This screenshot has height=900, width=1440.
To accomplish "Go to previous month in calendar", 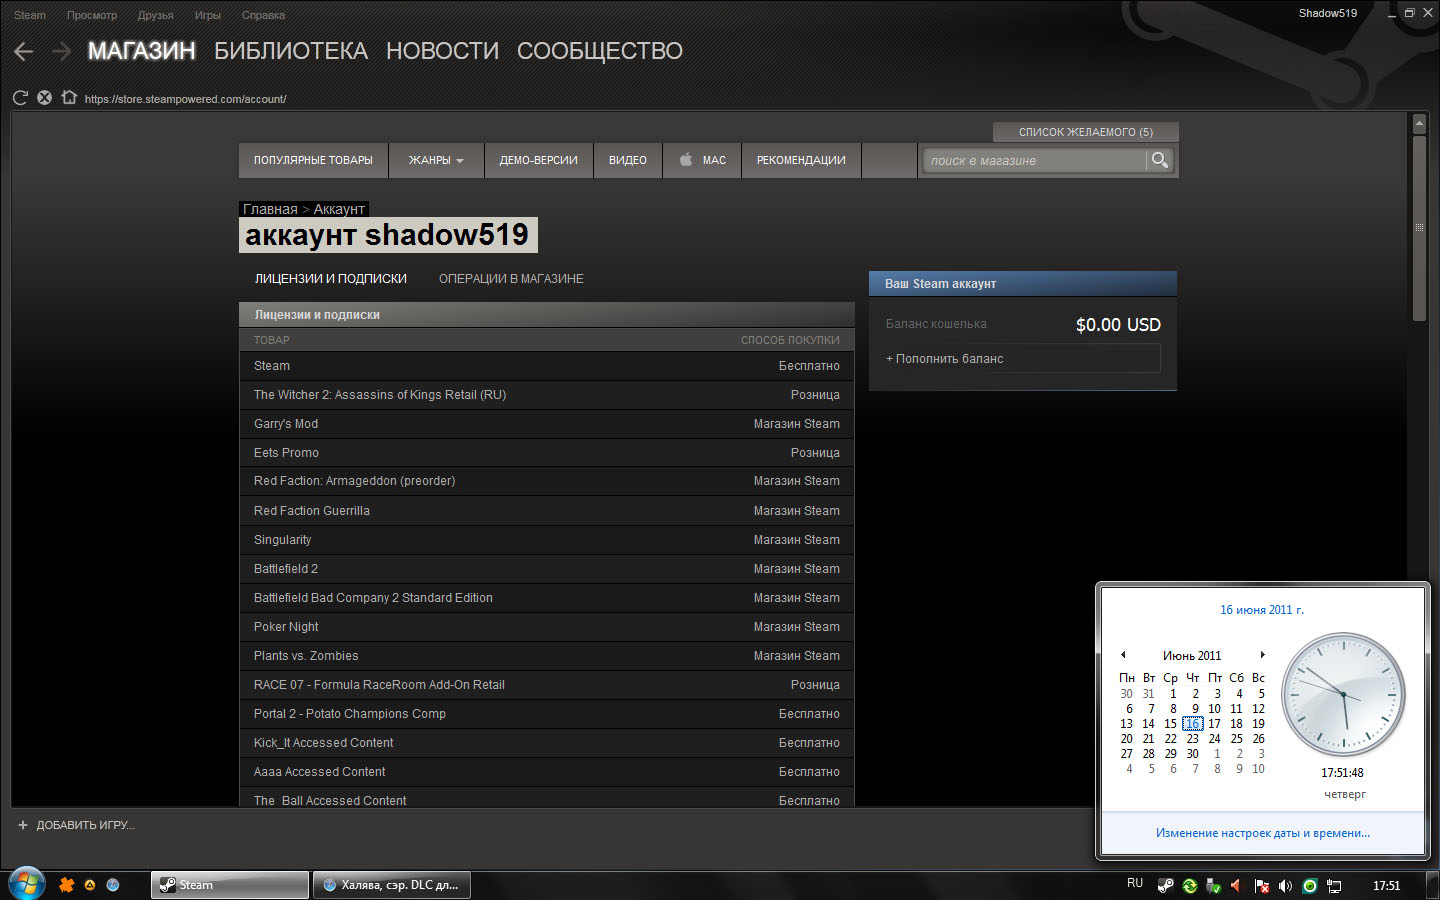I will 1123,655.
